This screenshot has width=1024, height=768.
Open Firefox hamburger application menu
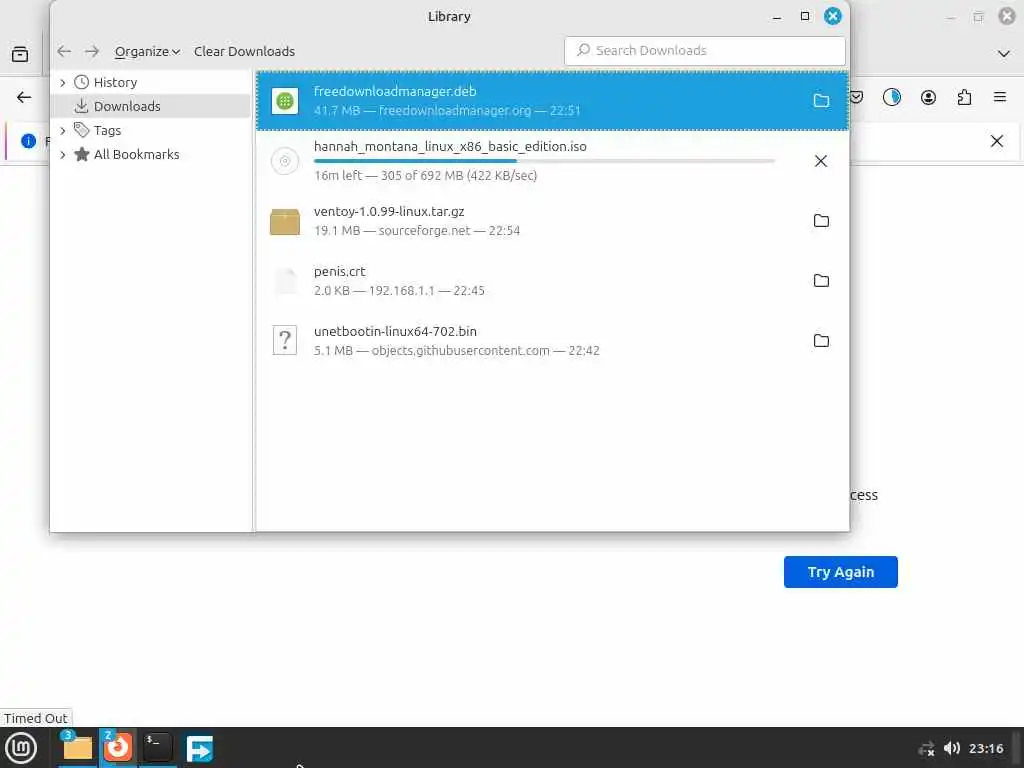pos(1000,97)
